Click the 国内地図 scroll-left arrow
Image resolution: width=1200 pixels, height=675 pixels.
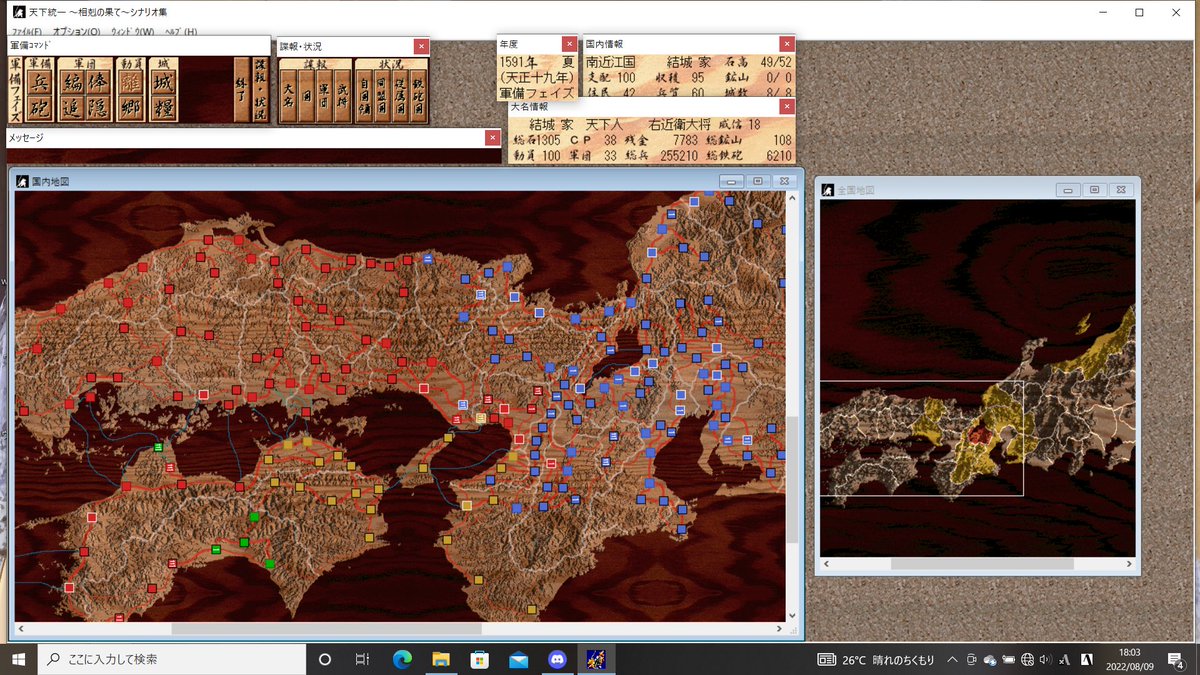[21, 629]
